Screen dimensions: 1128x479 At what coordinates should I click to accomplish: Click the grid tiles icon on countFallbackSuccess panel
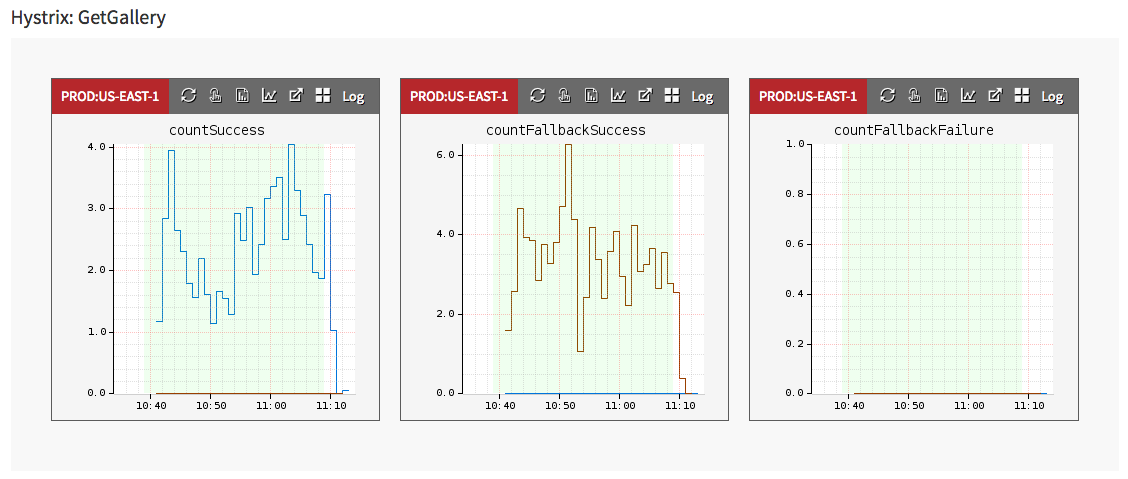[672, 96]
